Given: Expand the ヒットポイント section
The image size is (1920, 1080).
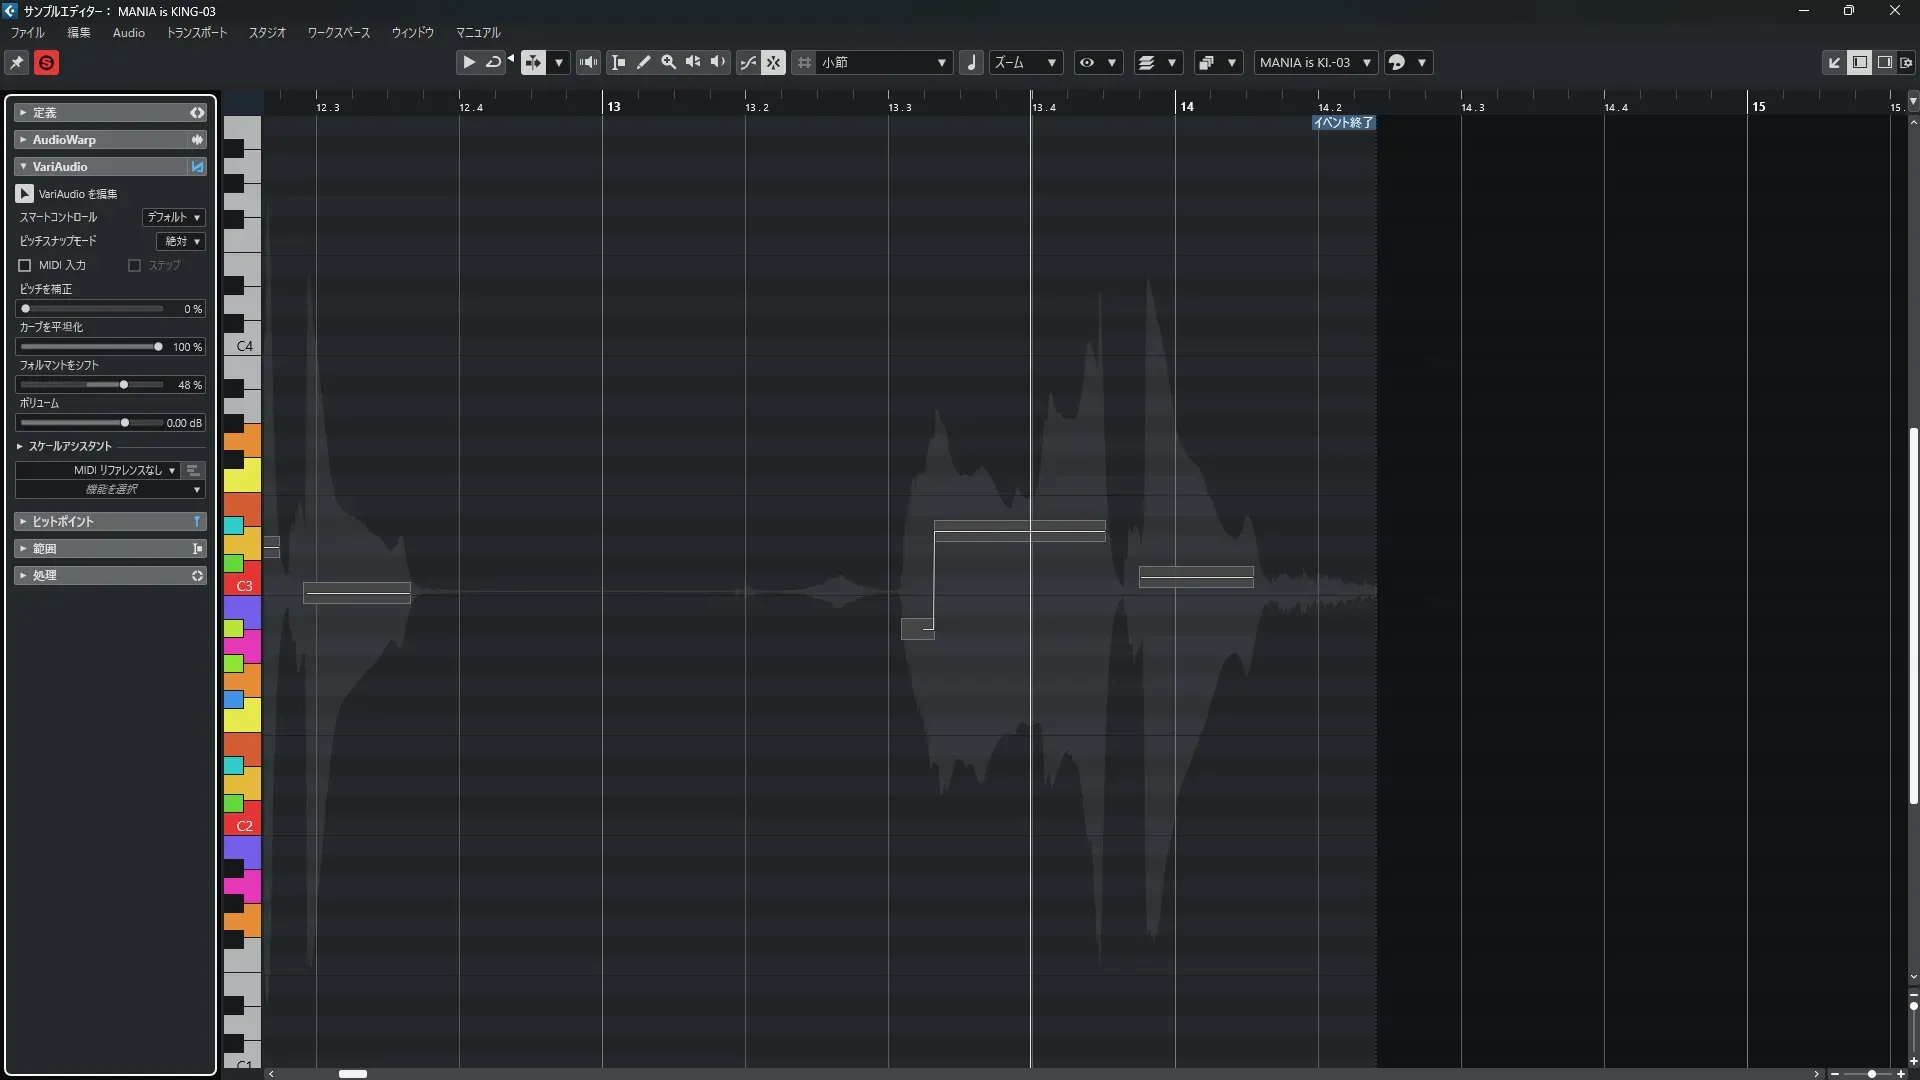Looking at the screenshot, I should coord(62,521).
